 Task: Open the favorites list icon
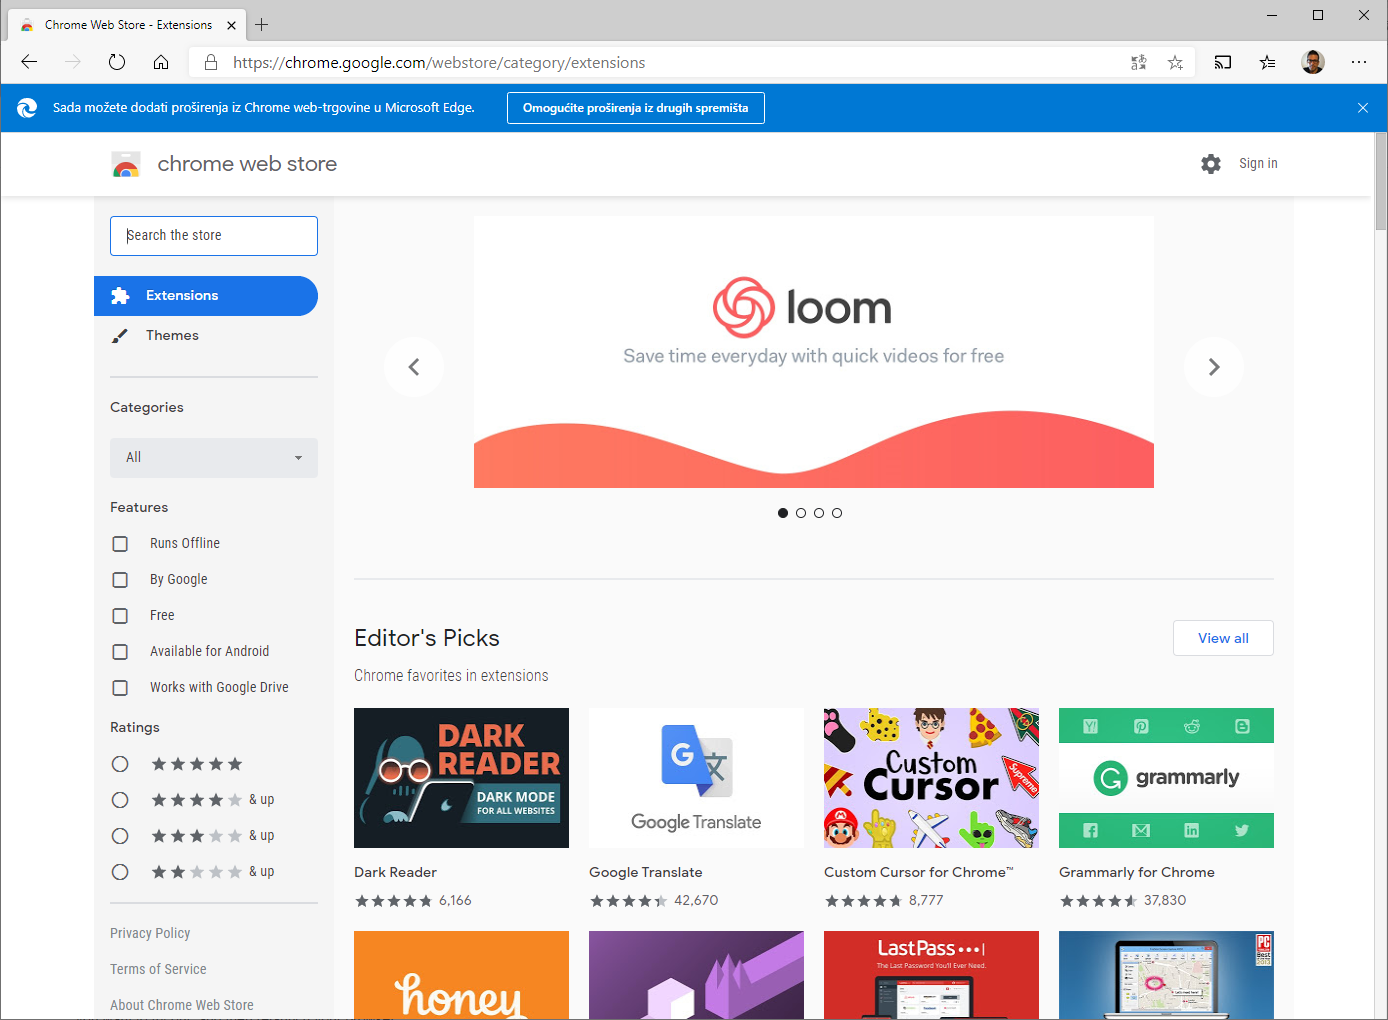[x=1267, y=62]
